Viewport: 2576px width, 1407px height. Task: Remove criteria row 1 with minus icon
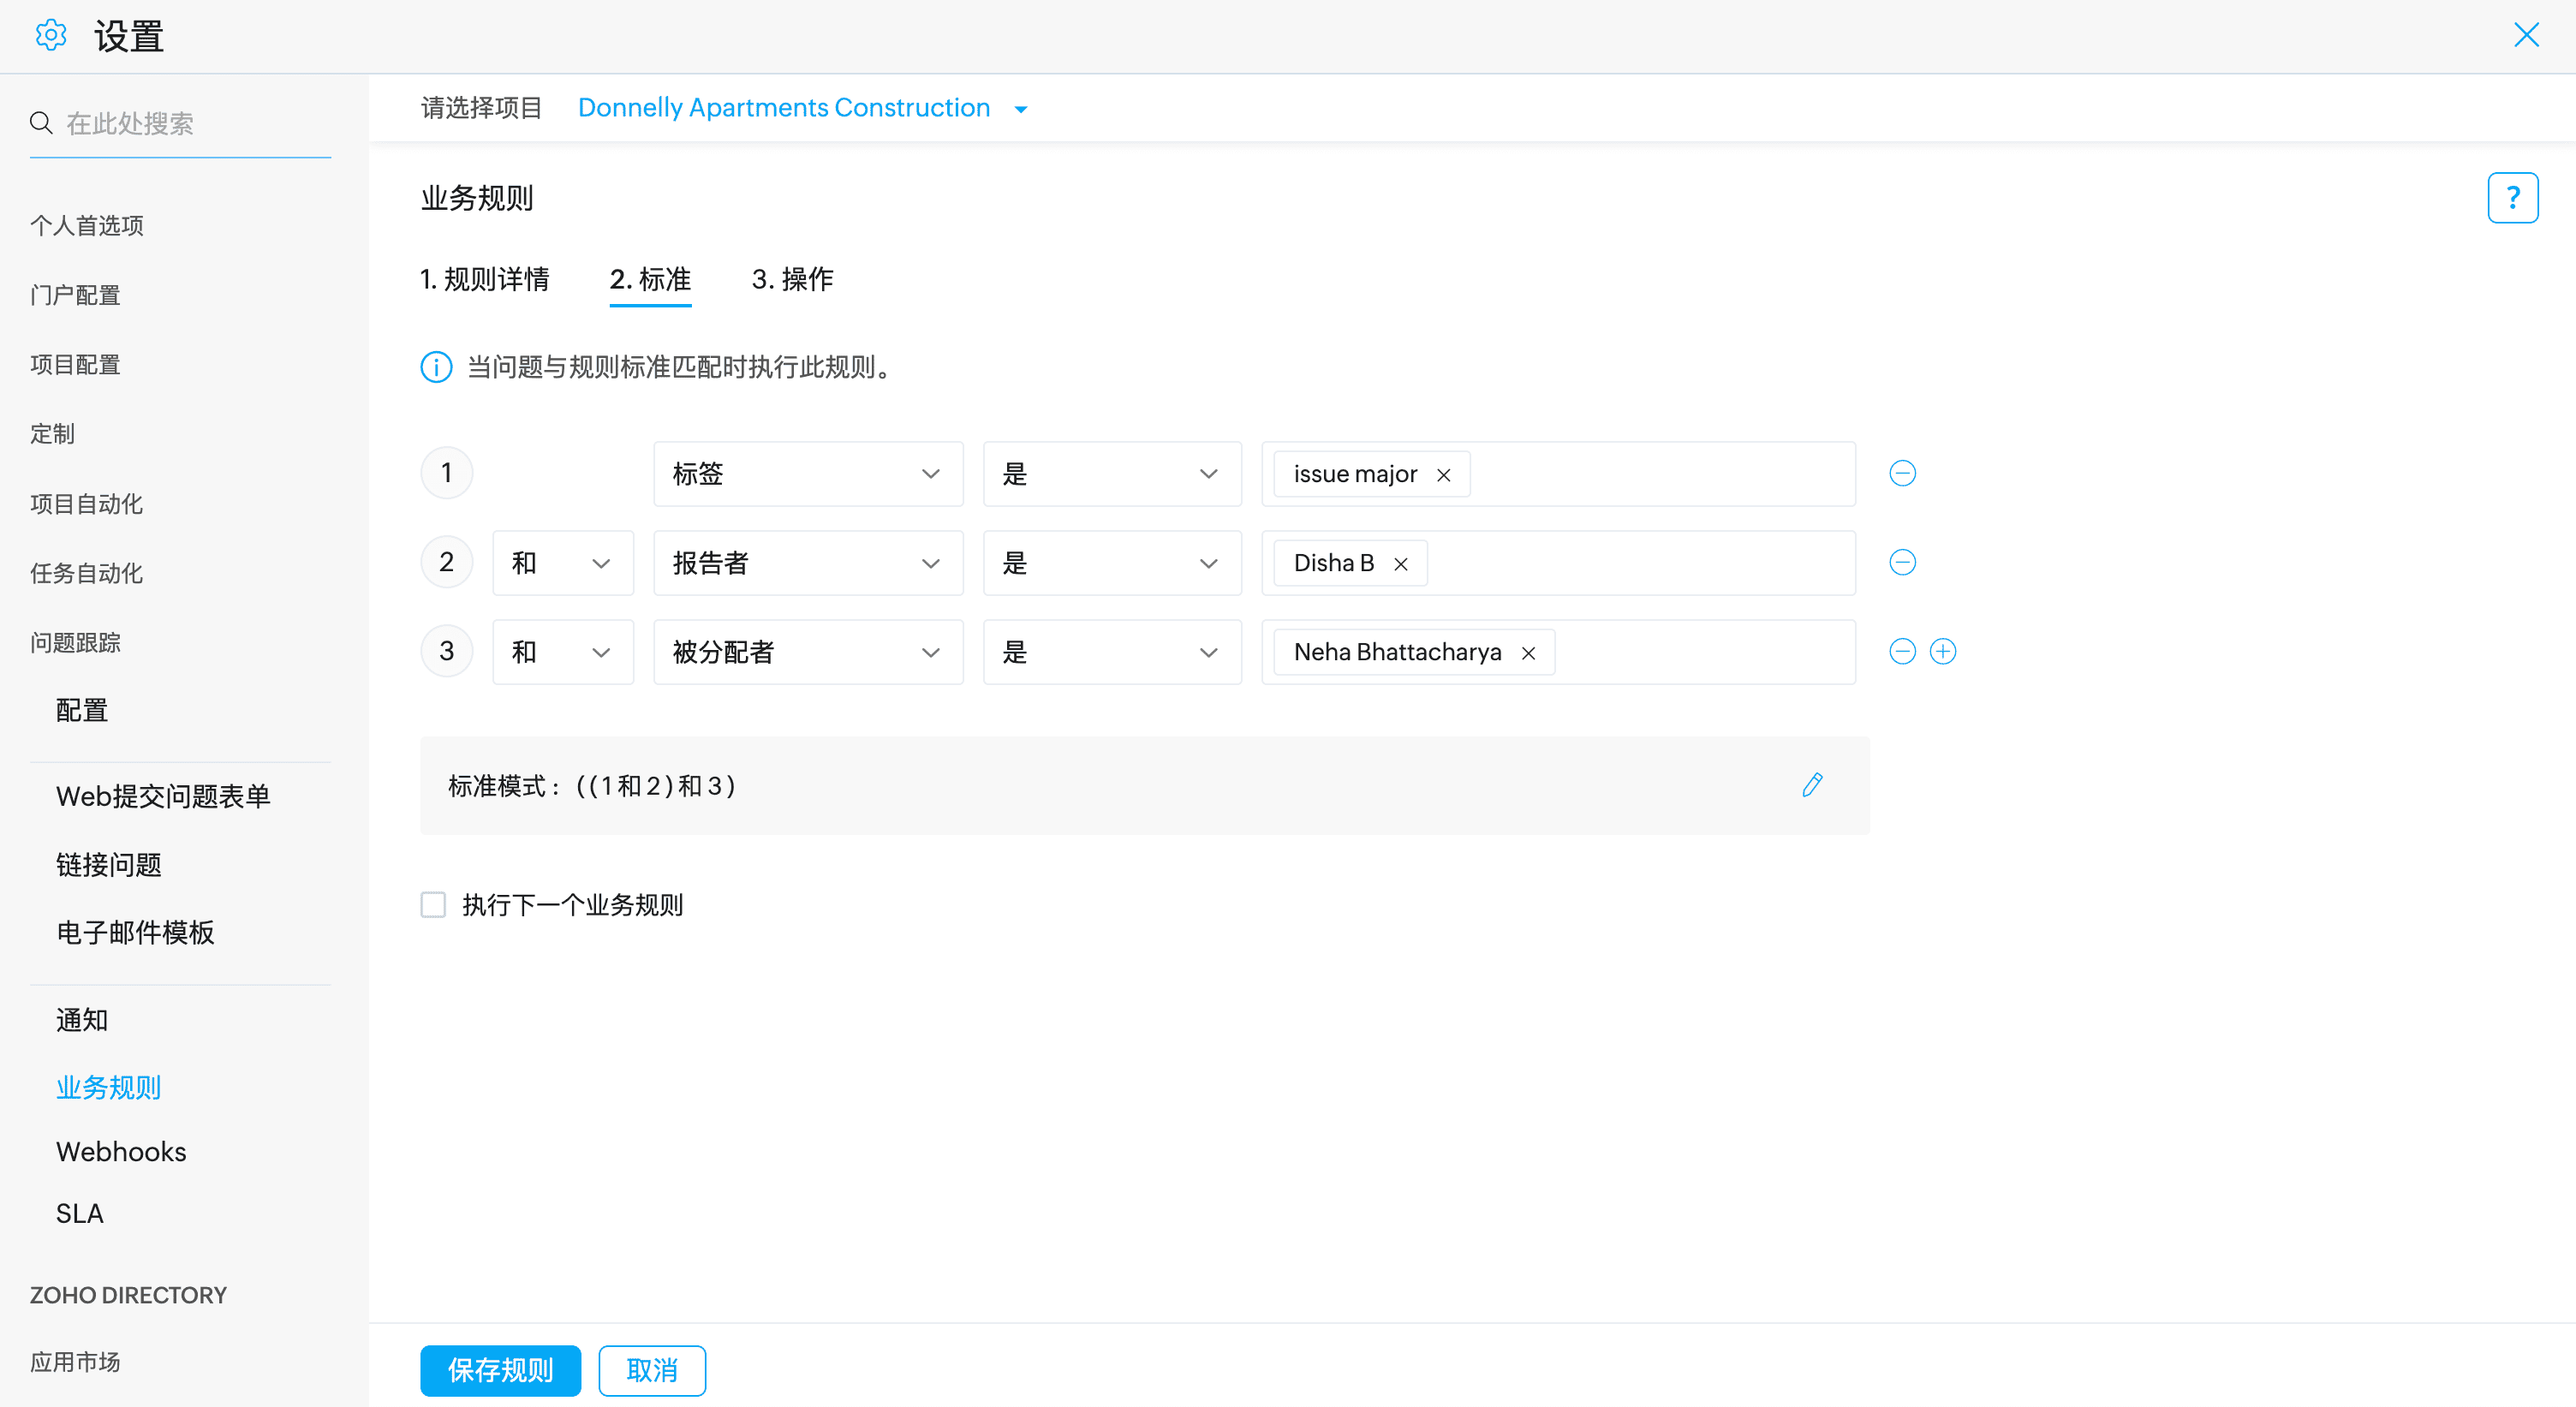pos(1902,473)
